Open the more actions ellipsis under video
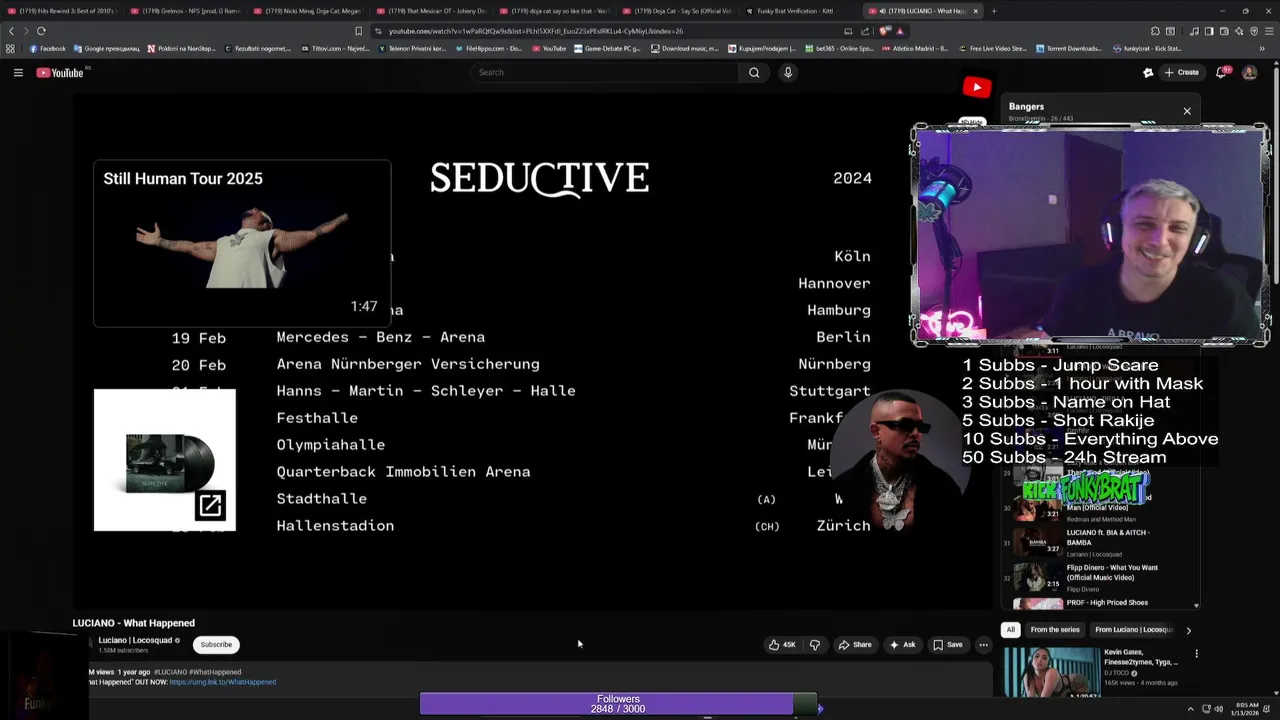1280x720 pixels. (983, 645)
